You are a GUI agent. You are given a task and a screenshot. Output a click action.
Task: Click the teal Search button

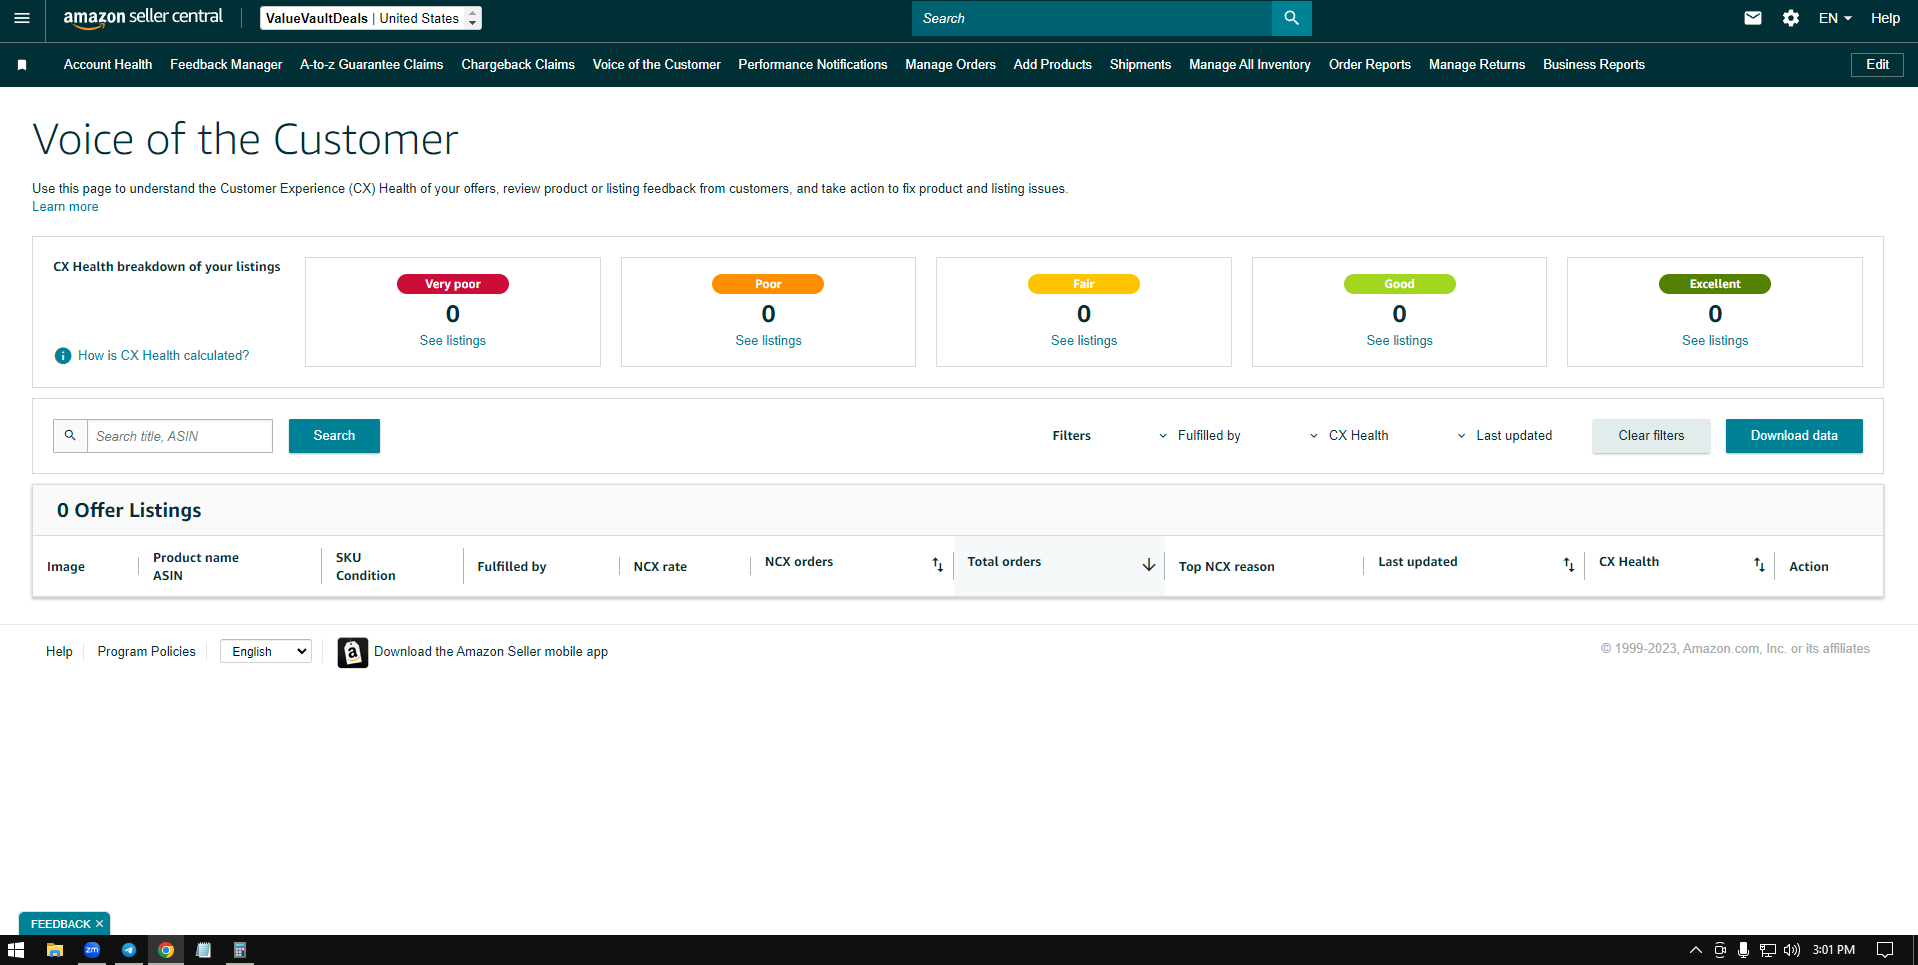334,436
